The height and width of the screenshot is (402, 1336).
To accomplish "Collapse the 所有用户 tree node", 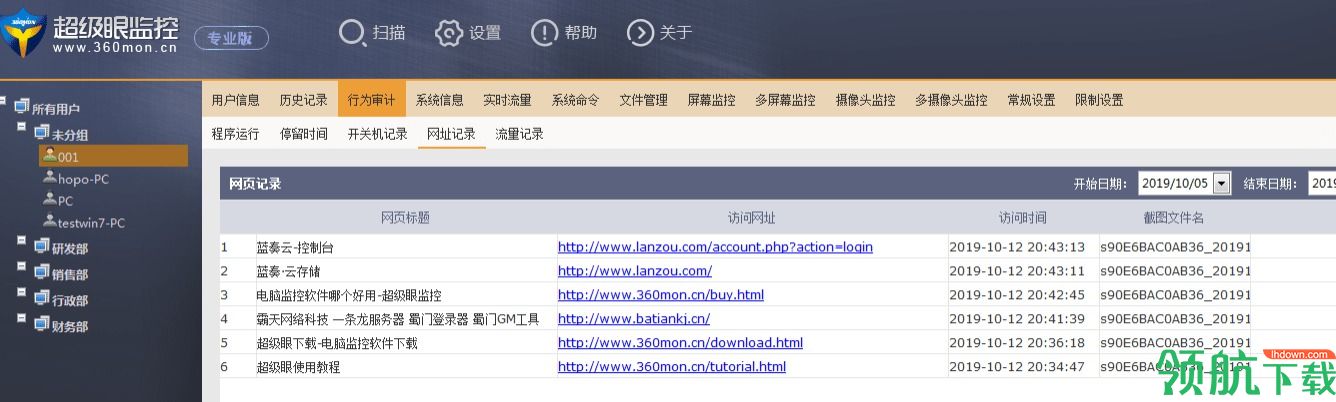I will tap(4, 101).
